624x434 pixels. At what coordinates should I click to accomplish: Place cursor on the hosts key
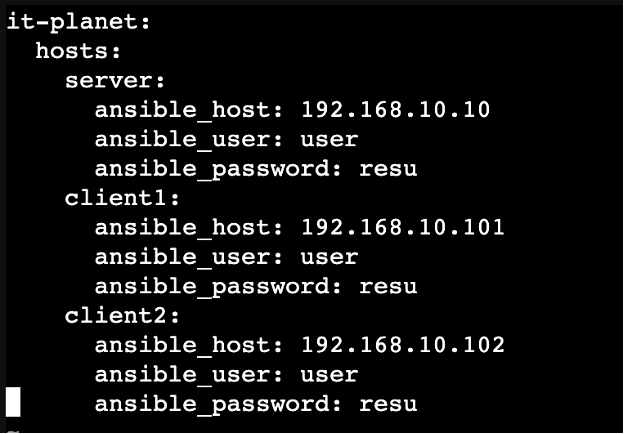[x=74, y=51]
